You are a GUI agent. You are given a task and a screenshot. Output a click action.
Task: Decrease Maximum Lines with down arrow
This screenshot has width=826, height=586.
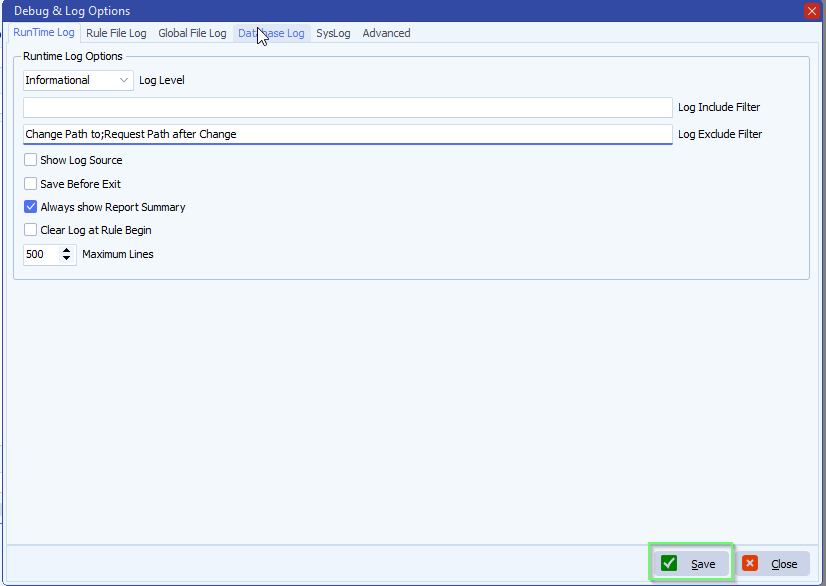coord(67,259)
